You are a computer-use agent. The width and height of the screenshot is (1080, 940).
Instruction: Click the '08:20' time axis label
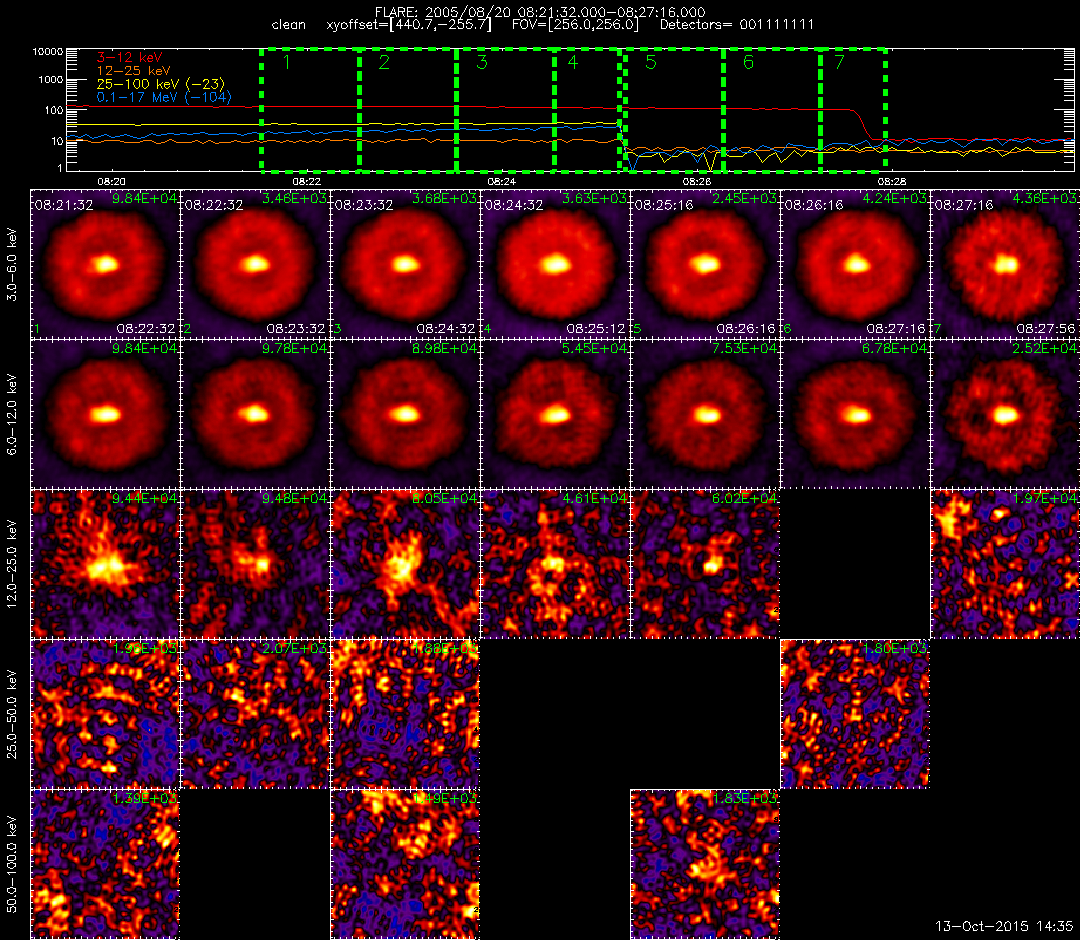pyautogui.click(x=112, y=182)
